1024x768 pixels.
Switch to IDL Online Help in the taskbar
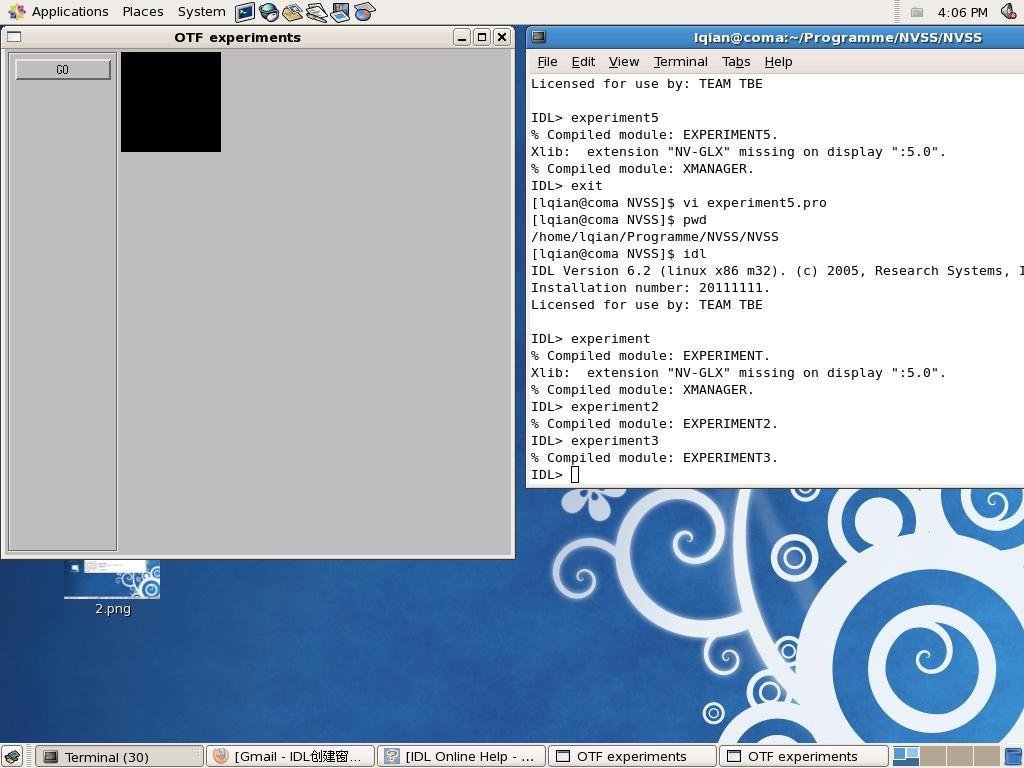pyautogui.click(x=462, y=757)
